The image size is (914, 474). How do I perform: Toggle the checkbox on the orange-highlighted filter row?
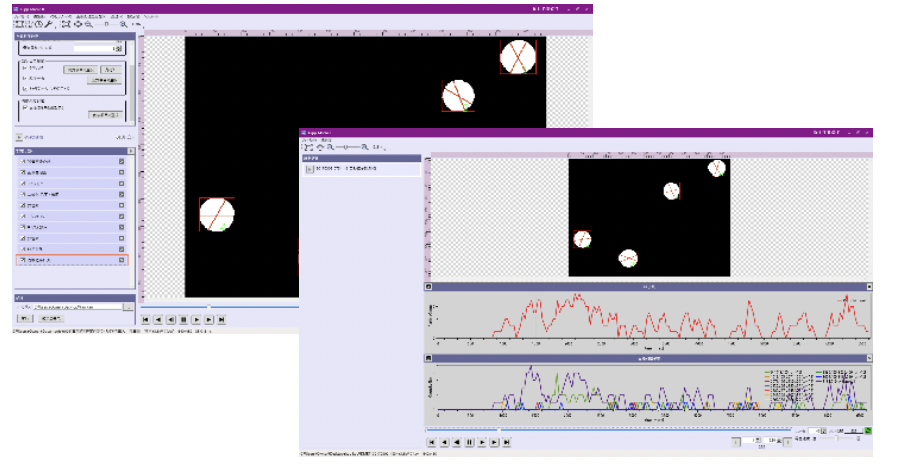coord(22,260)
